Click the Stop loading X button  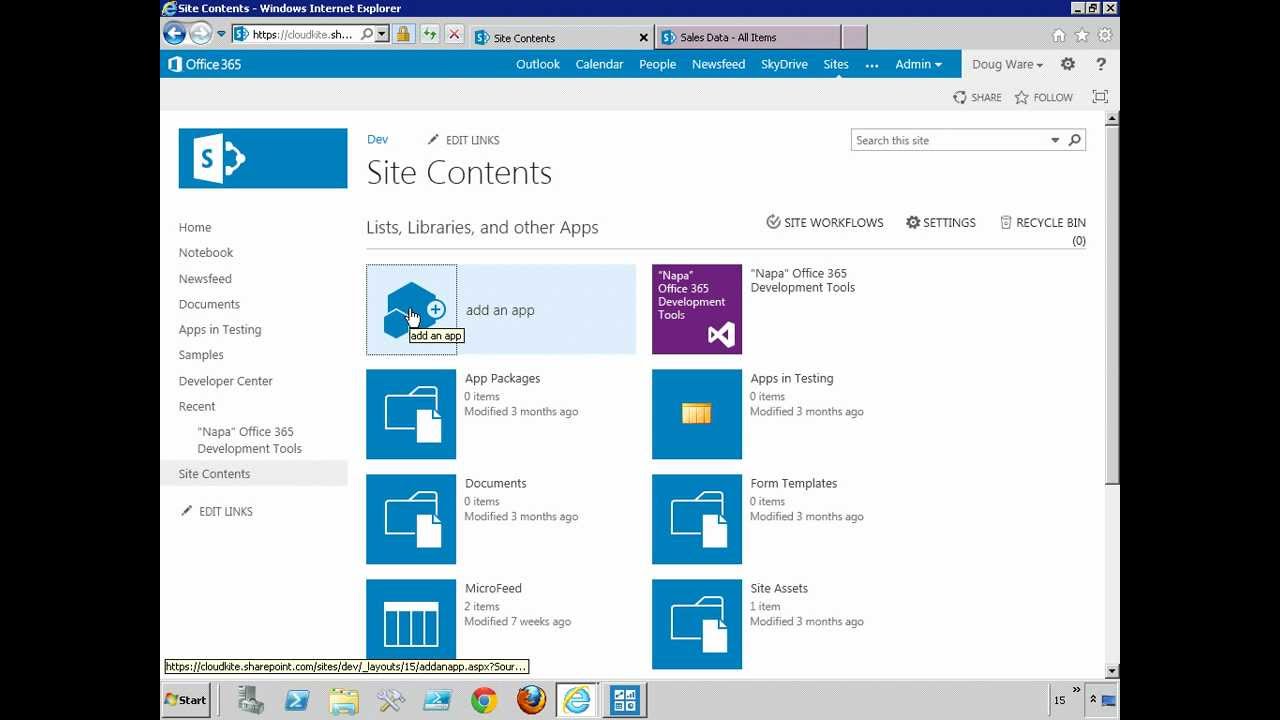point(454,34)
